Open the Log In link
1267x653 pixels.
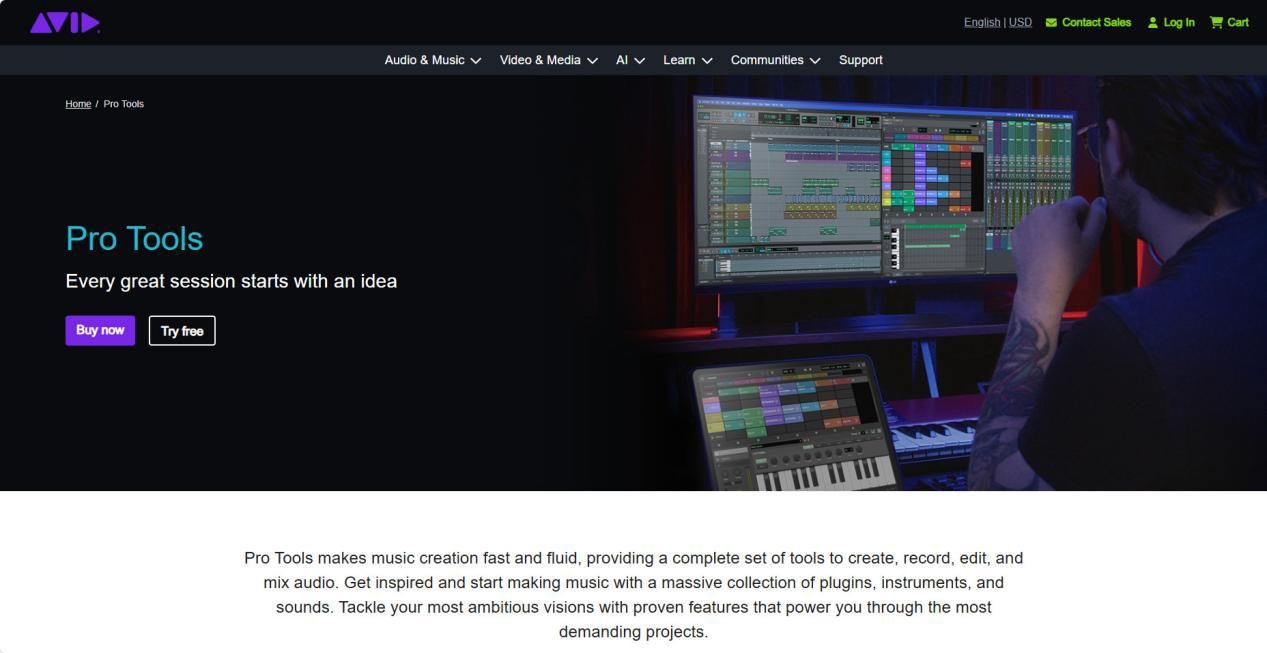click(1179, 22)
